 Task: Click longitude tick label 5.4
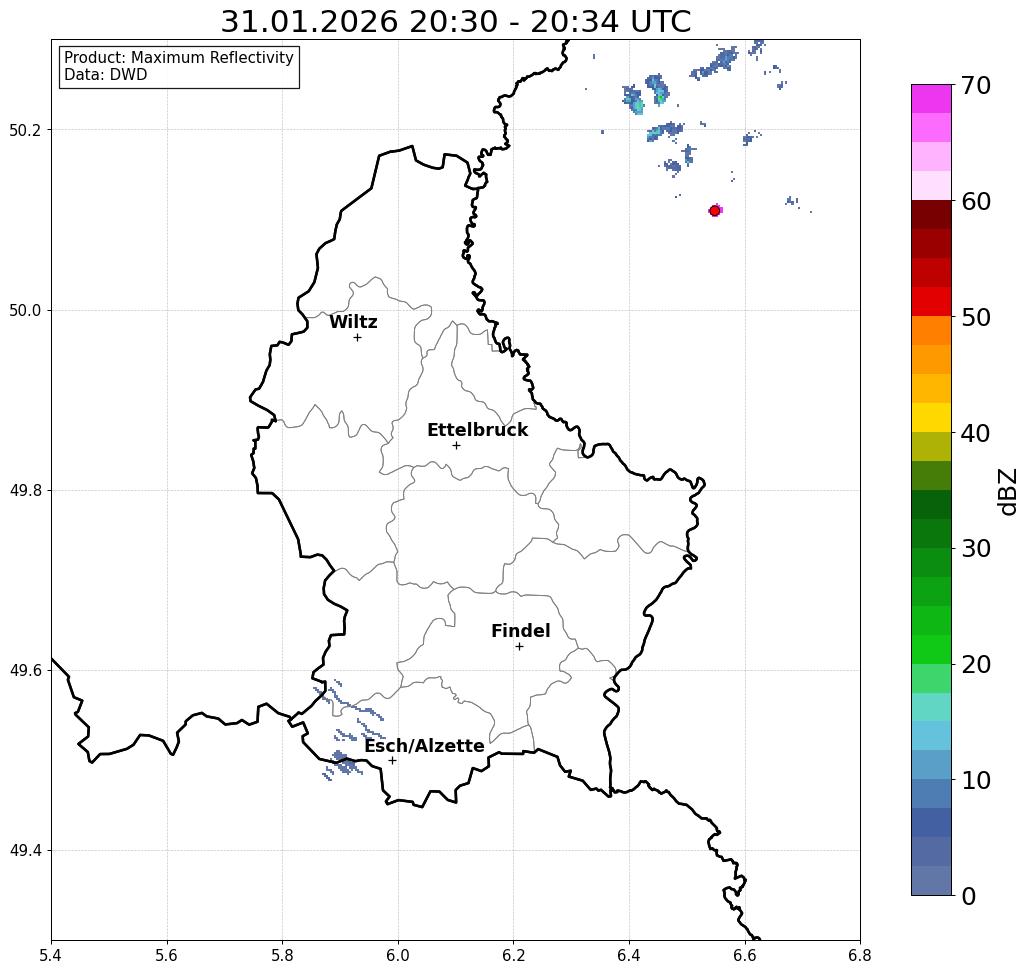click(x=51, y=955)
